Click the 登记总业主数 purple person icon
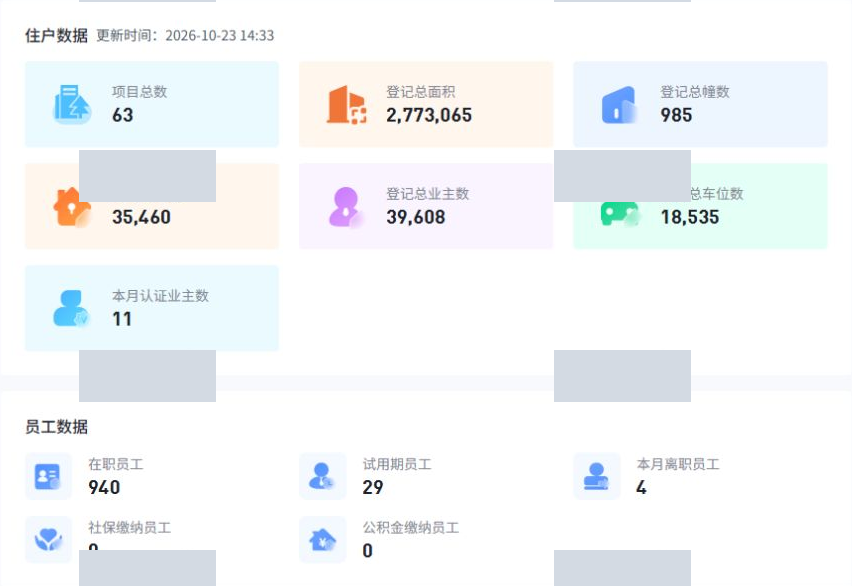 [x=346, y=207]
